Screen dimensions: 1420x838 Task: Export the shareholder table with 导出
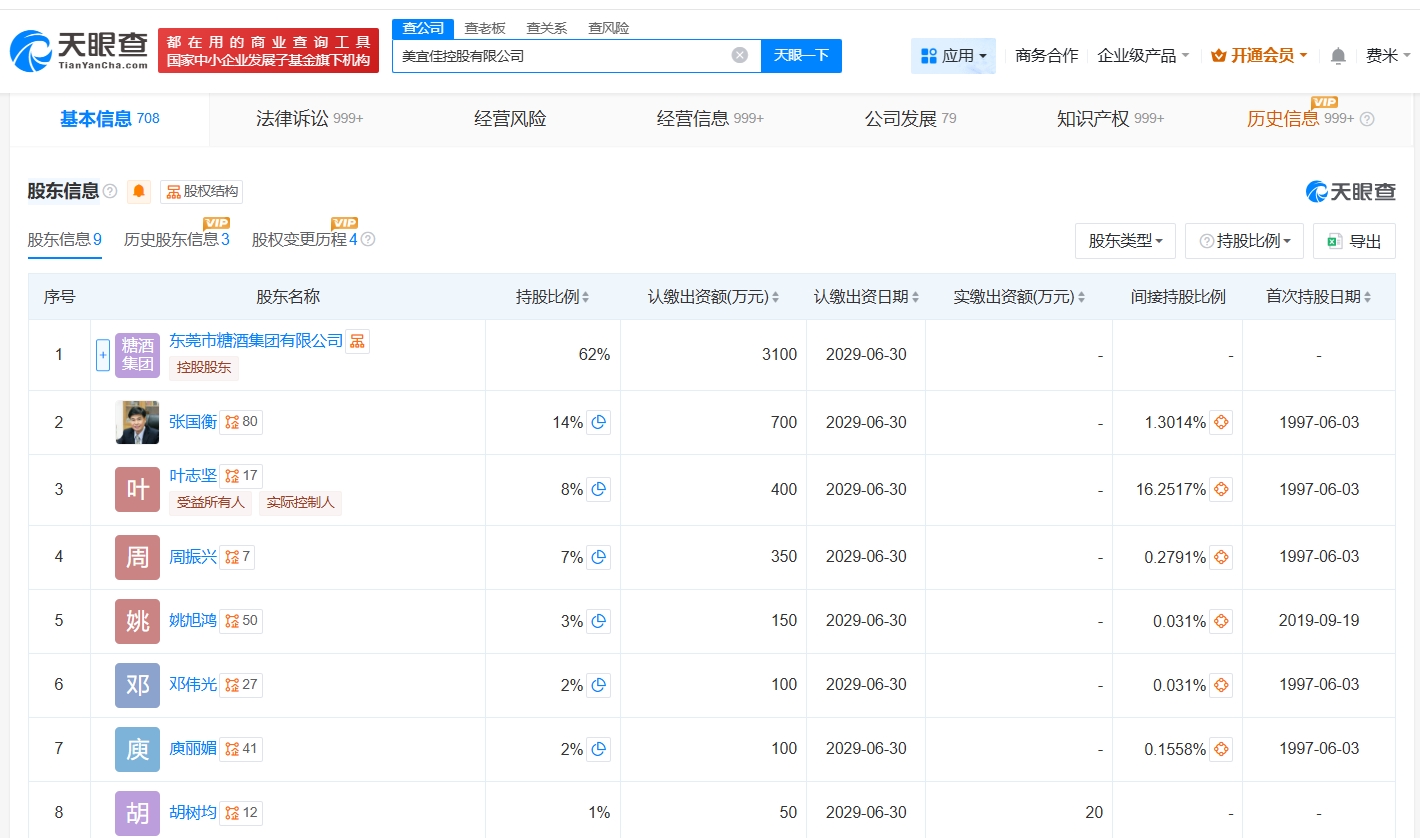click(x=1353, y=241)
